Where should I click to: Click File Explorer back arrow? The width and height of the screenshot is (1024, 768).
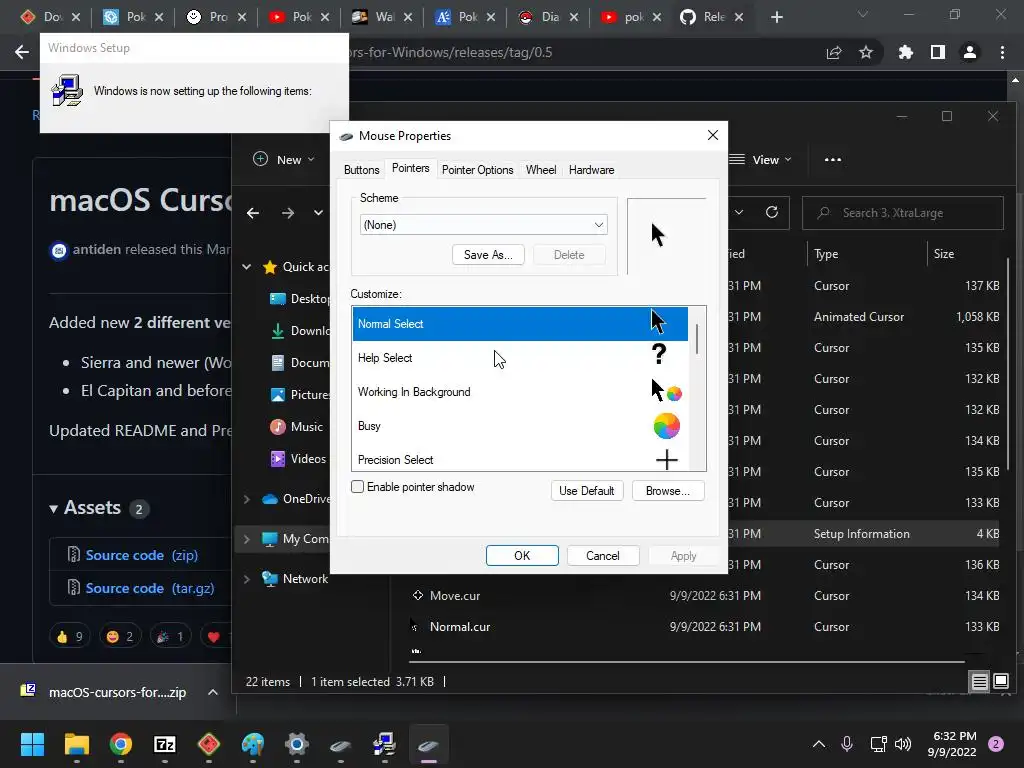[253, 213]
